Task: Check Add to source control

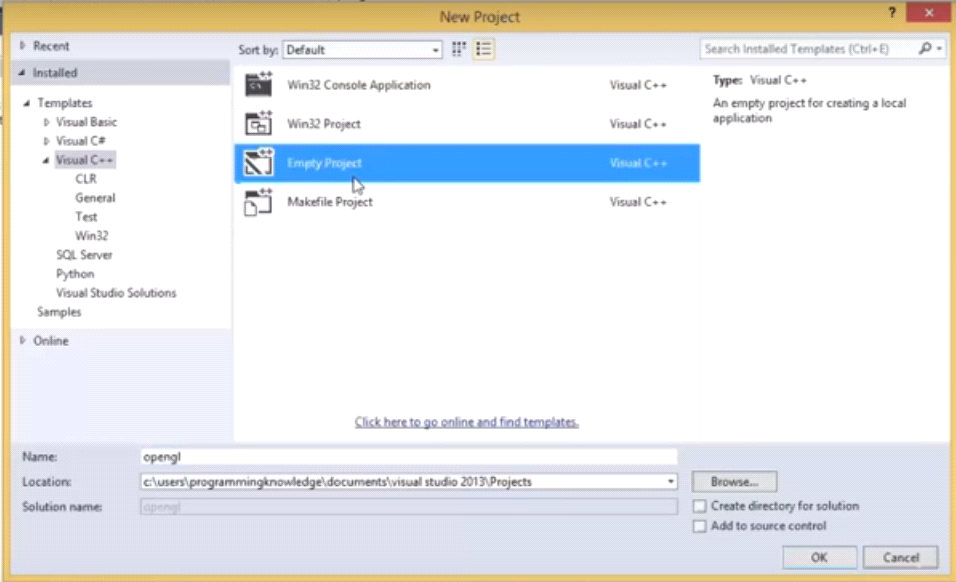Action: [699, 526]
